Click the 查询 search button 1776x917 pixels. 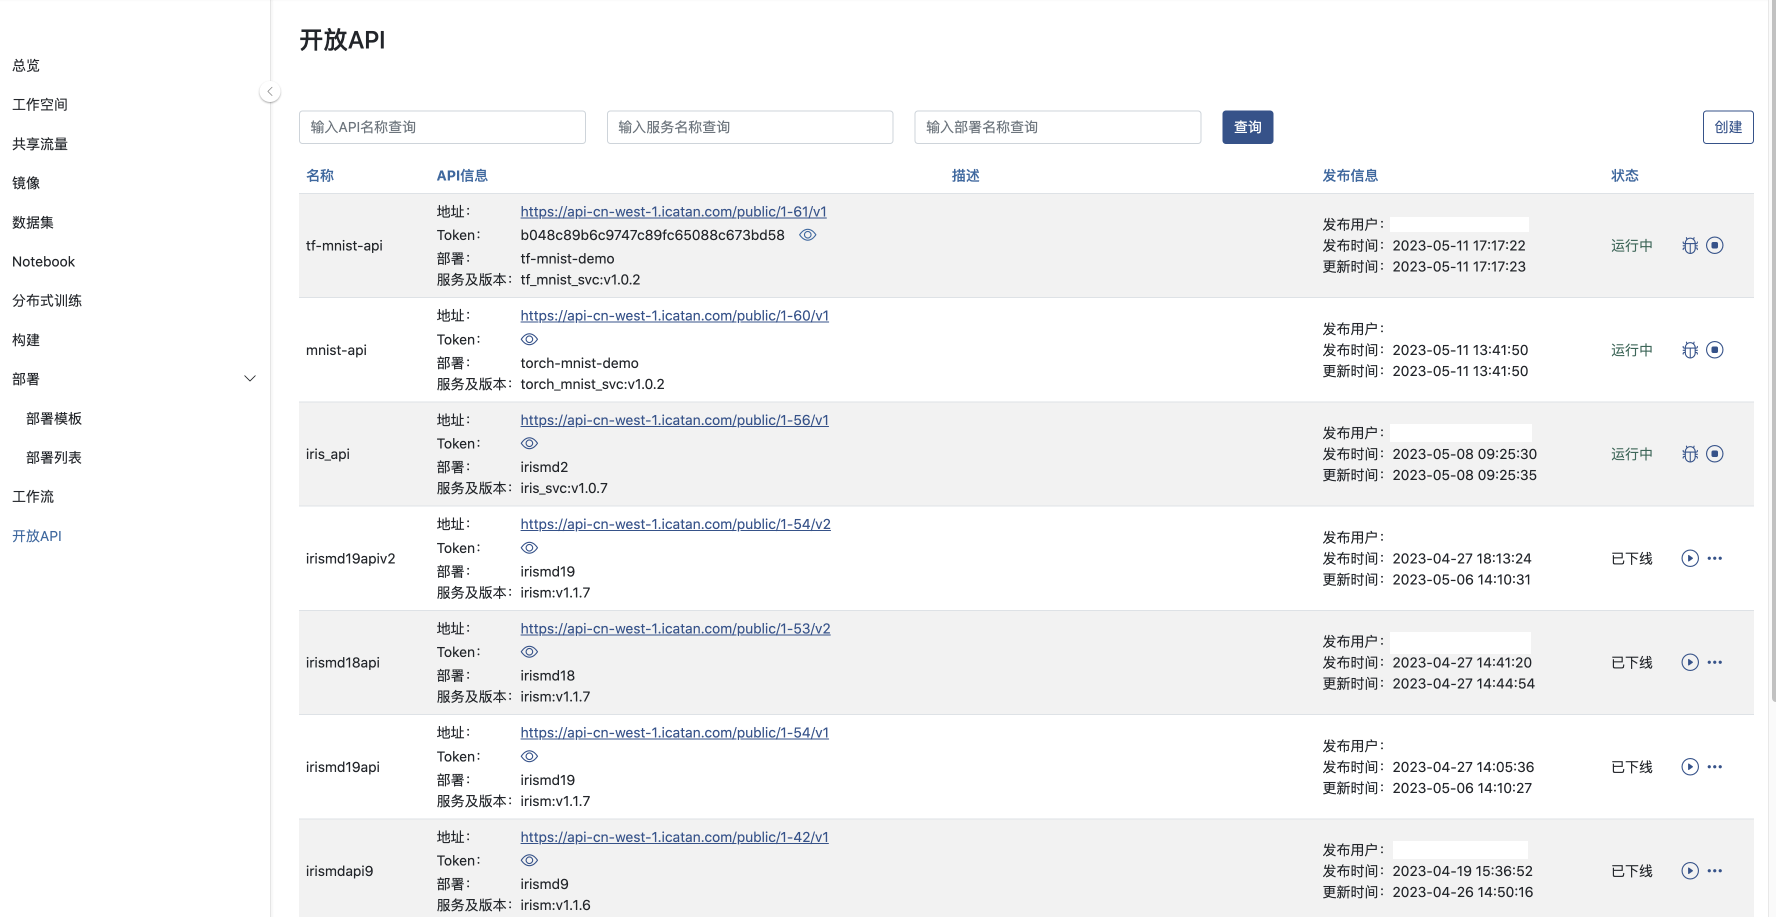coord(1247,127)
